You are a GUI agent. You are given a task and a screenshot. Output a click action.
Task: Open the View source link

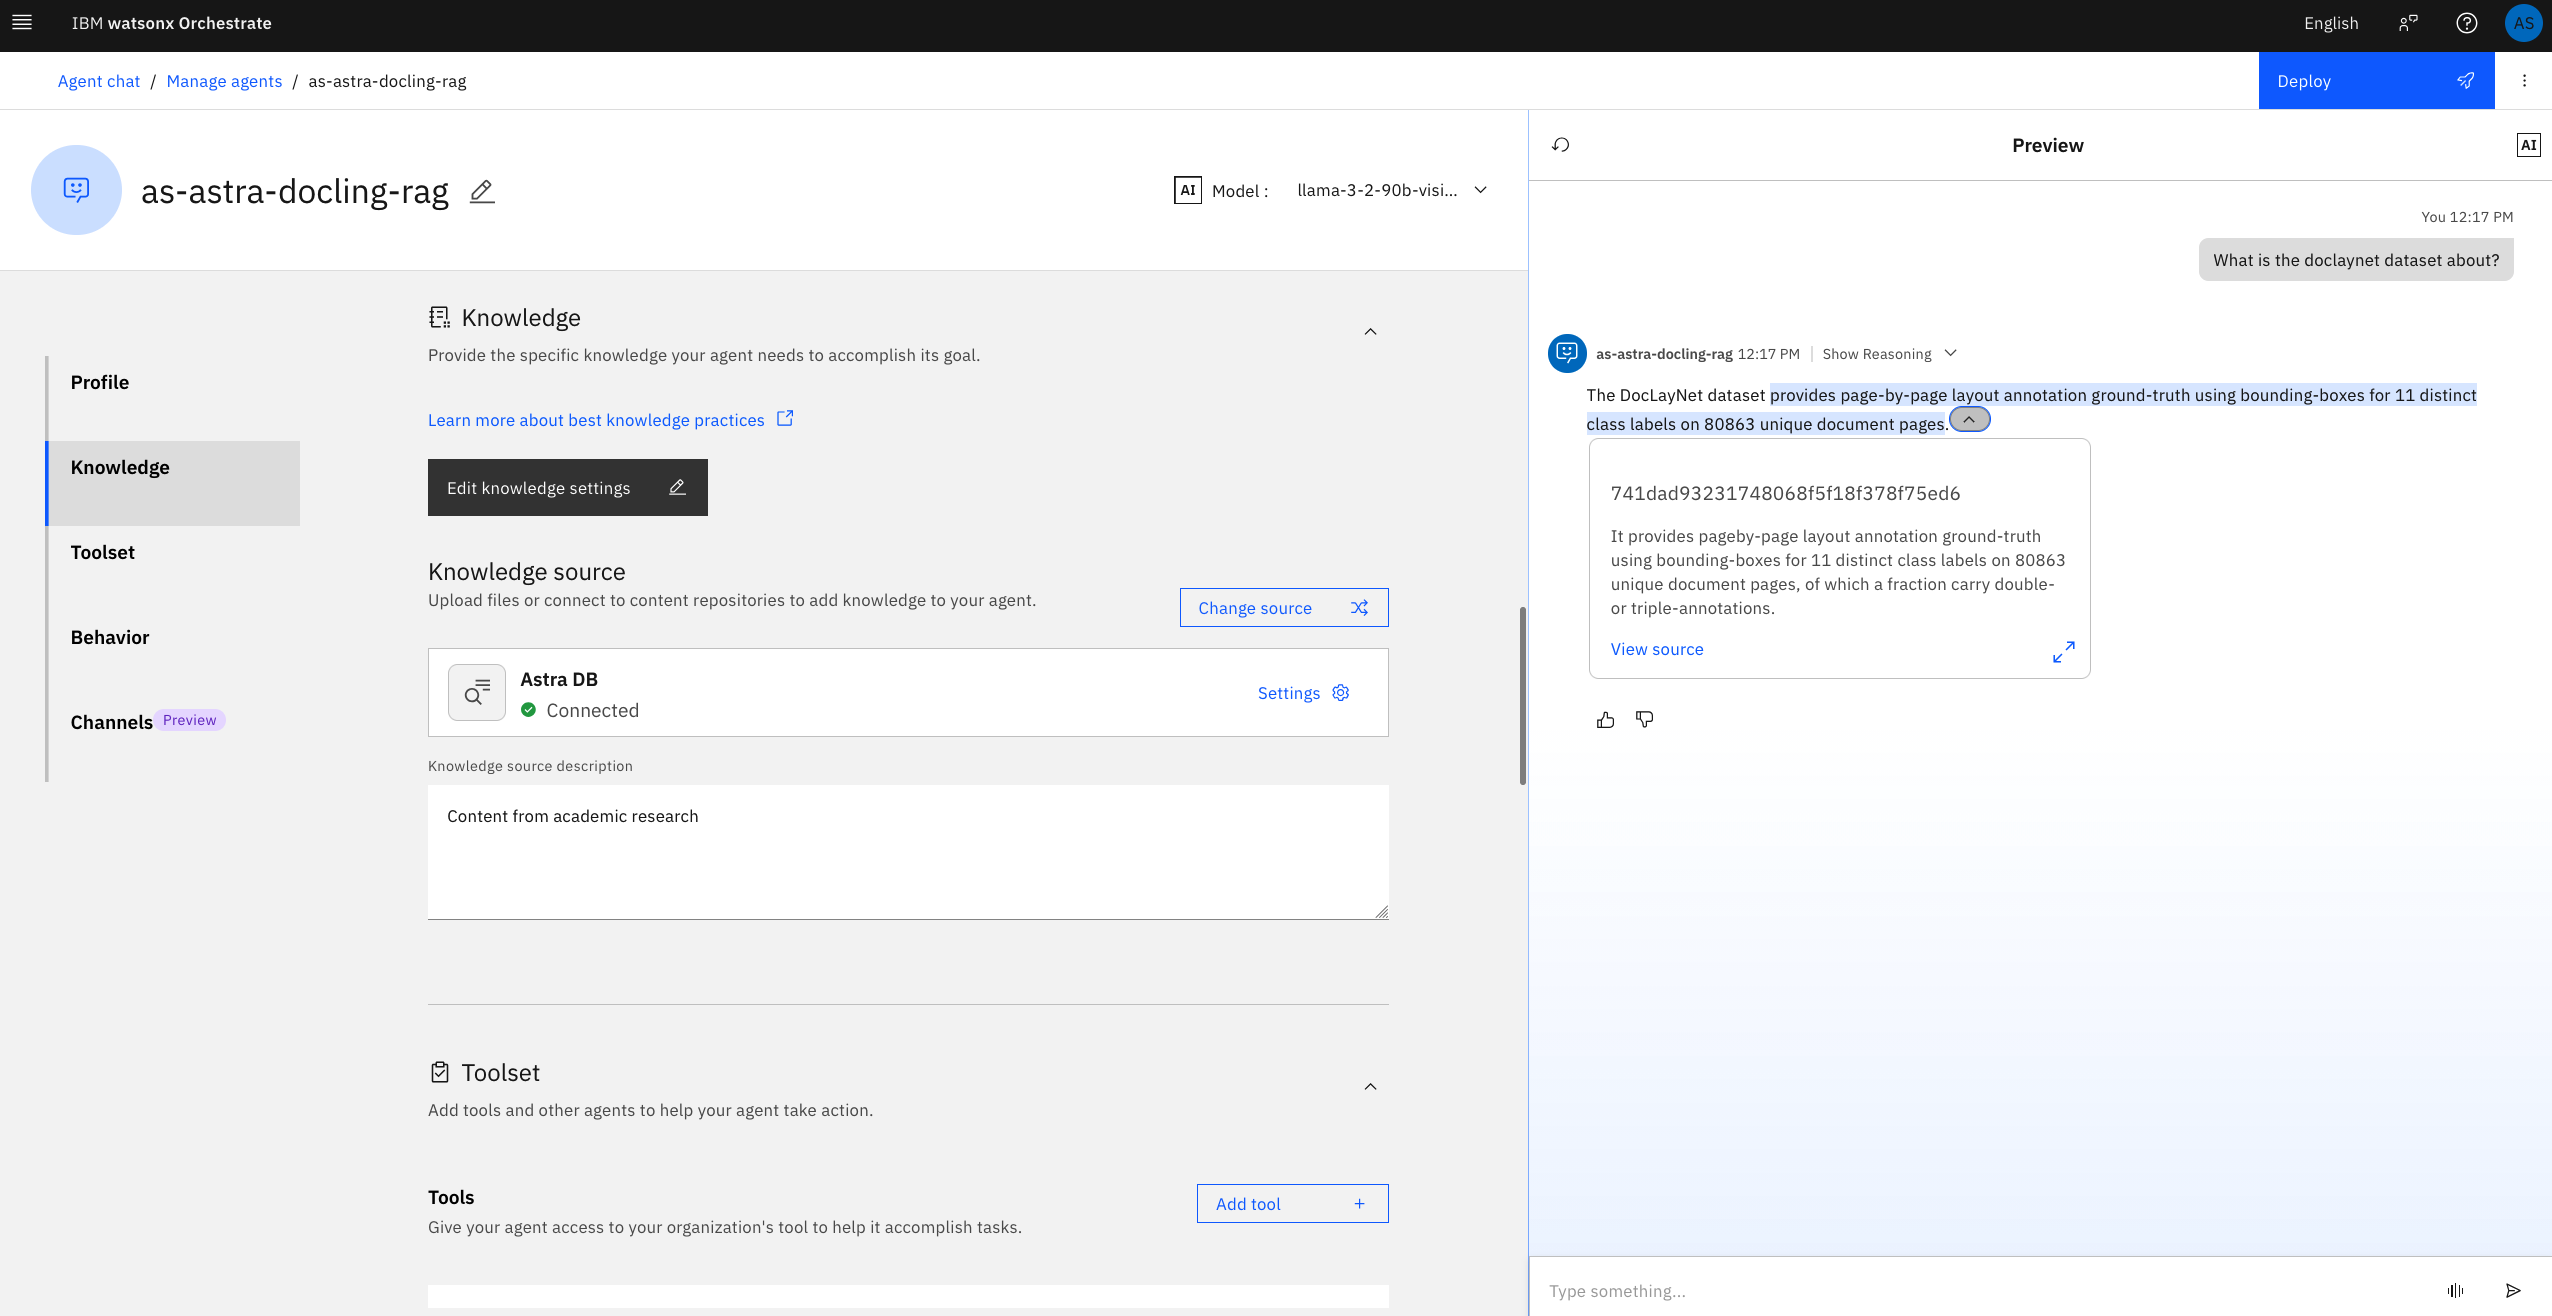click(x=1657, y=649)
